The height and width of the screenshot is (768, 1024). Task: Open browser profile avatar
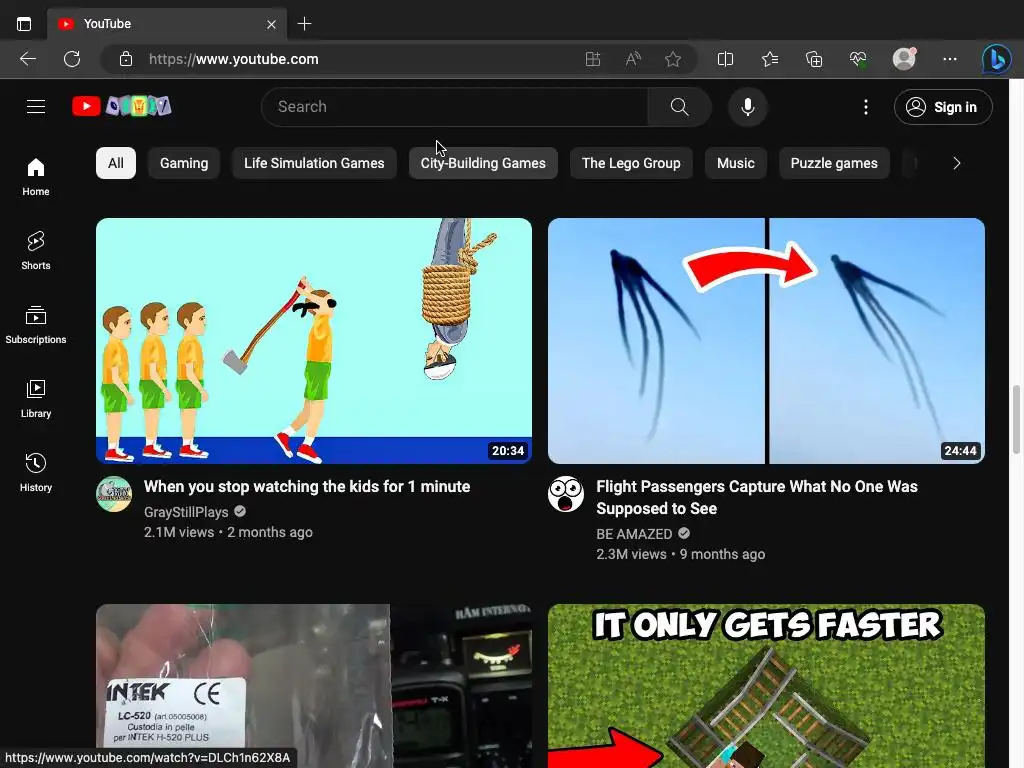904,59
